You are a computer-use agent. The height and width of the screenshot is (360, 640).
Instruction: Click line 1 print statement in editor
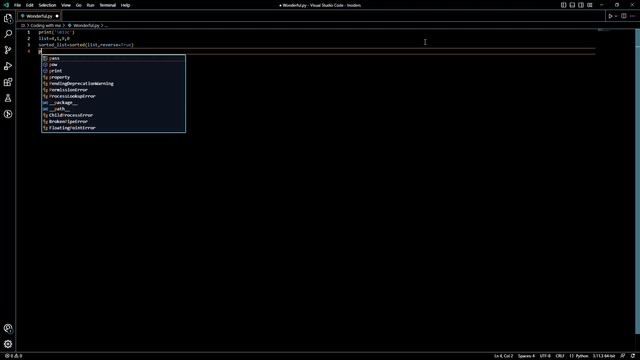coord(56,32)
